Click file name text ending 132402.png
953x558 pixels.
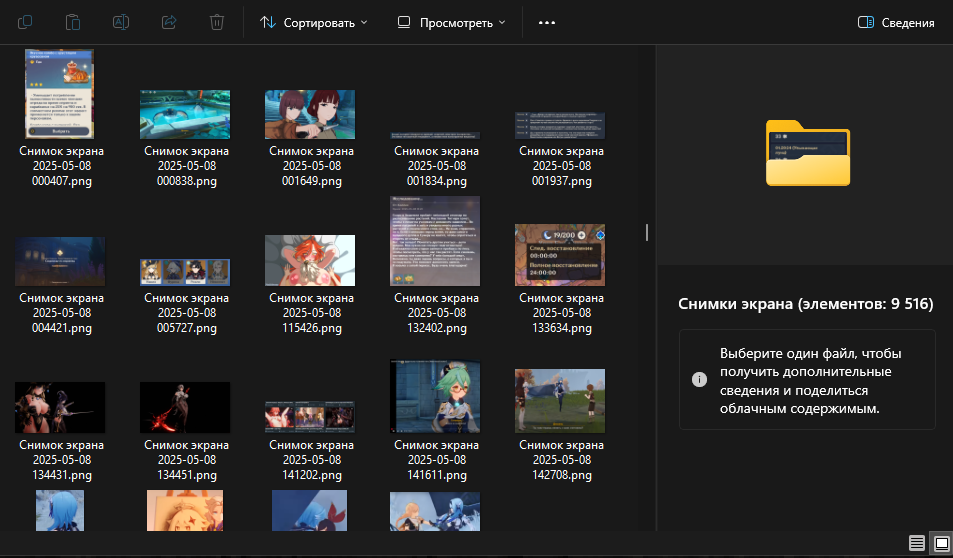click(436, 313)
